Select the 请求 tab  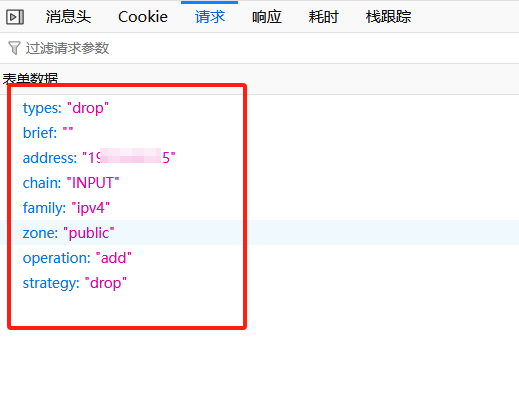210,17
